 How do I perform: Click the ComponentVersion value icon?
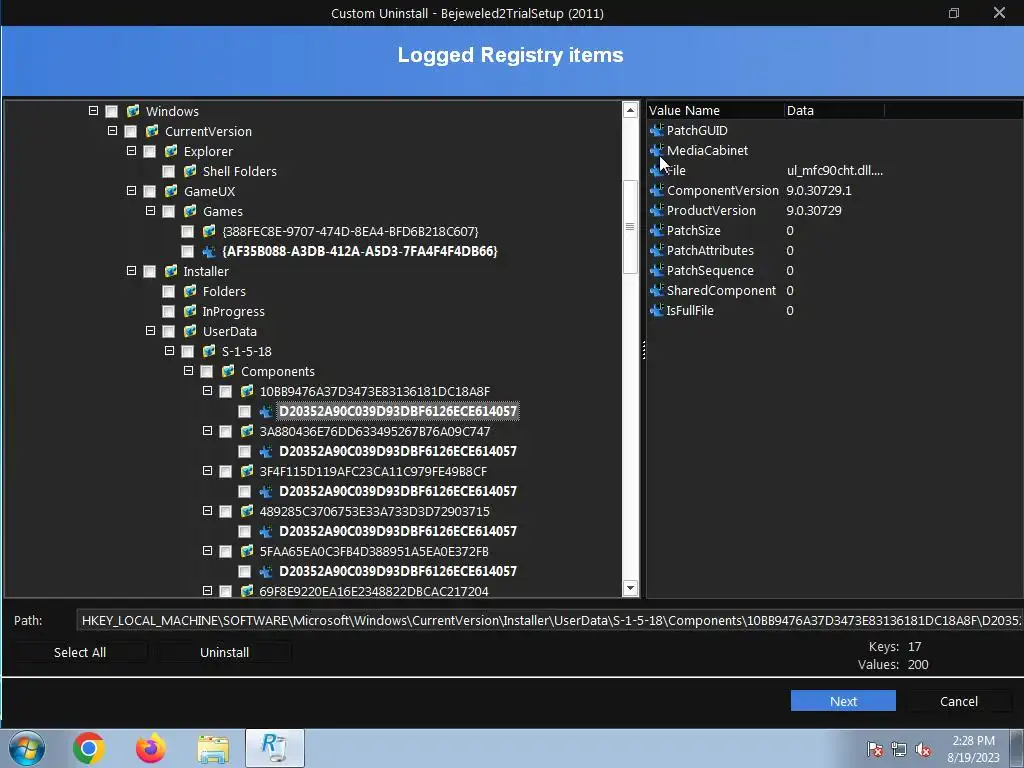[x=657, y=191]
